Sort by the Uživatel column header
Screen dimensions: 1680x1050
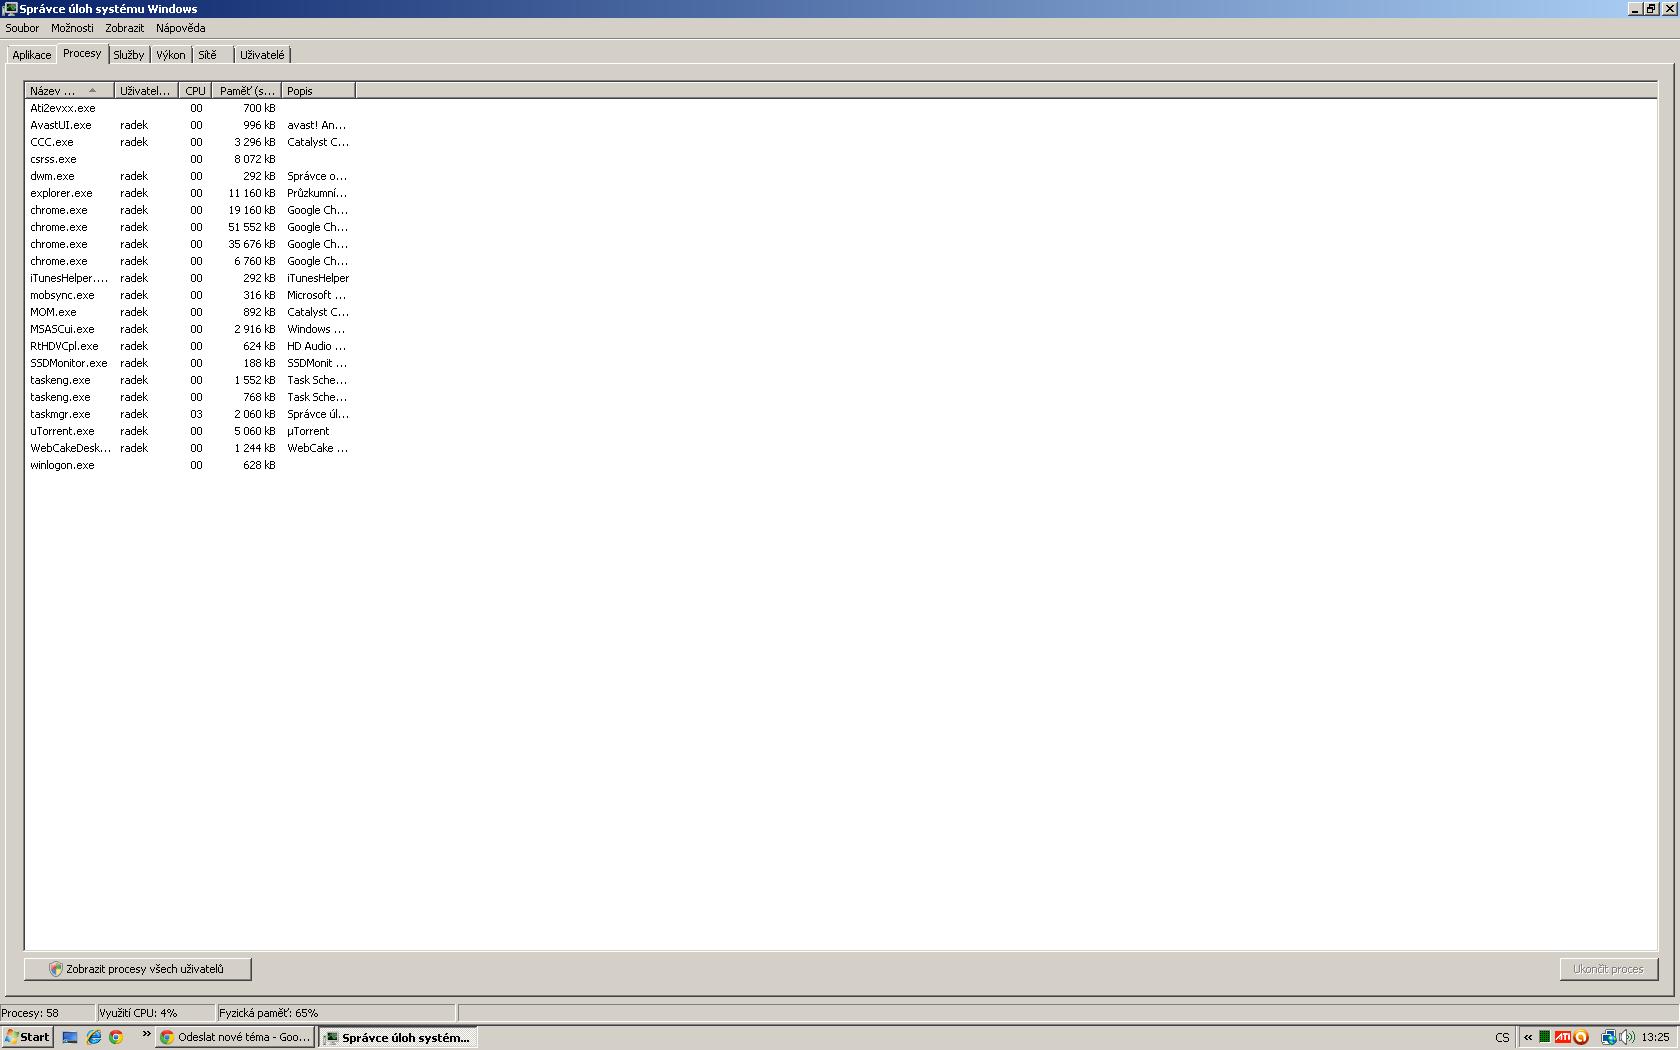pos(146,91)
